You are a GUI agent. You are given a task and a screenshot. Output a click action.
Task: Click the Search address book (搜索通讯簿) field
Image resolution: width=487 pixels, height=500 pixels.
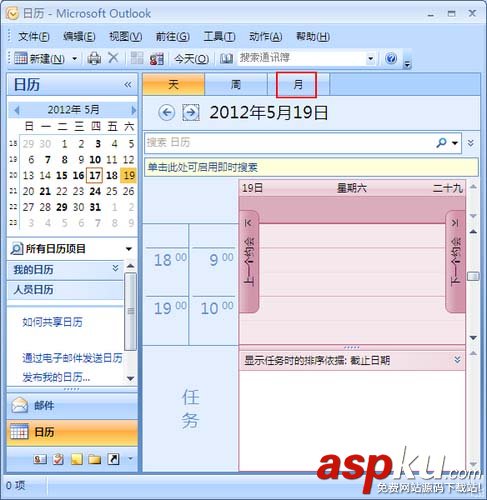click(x=302, y=58)
